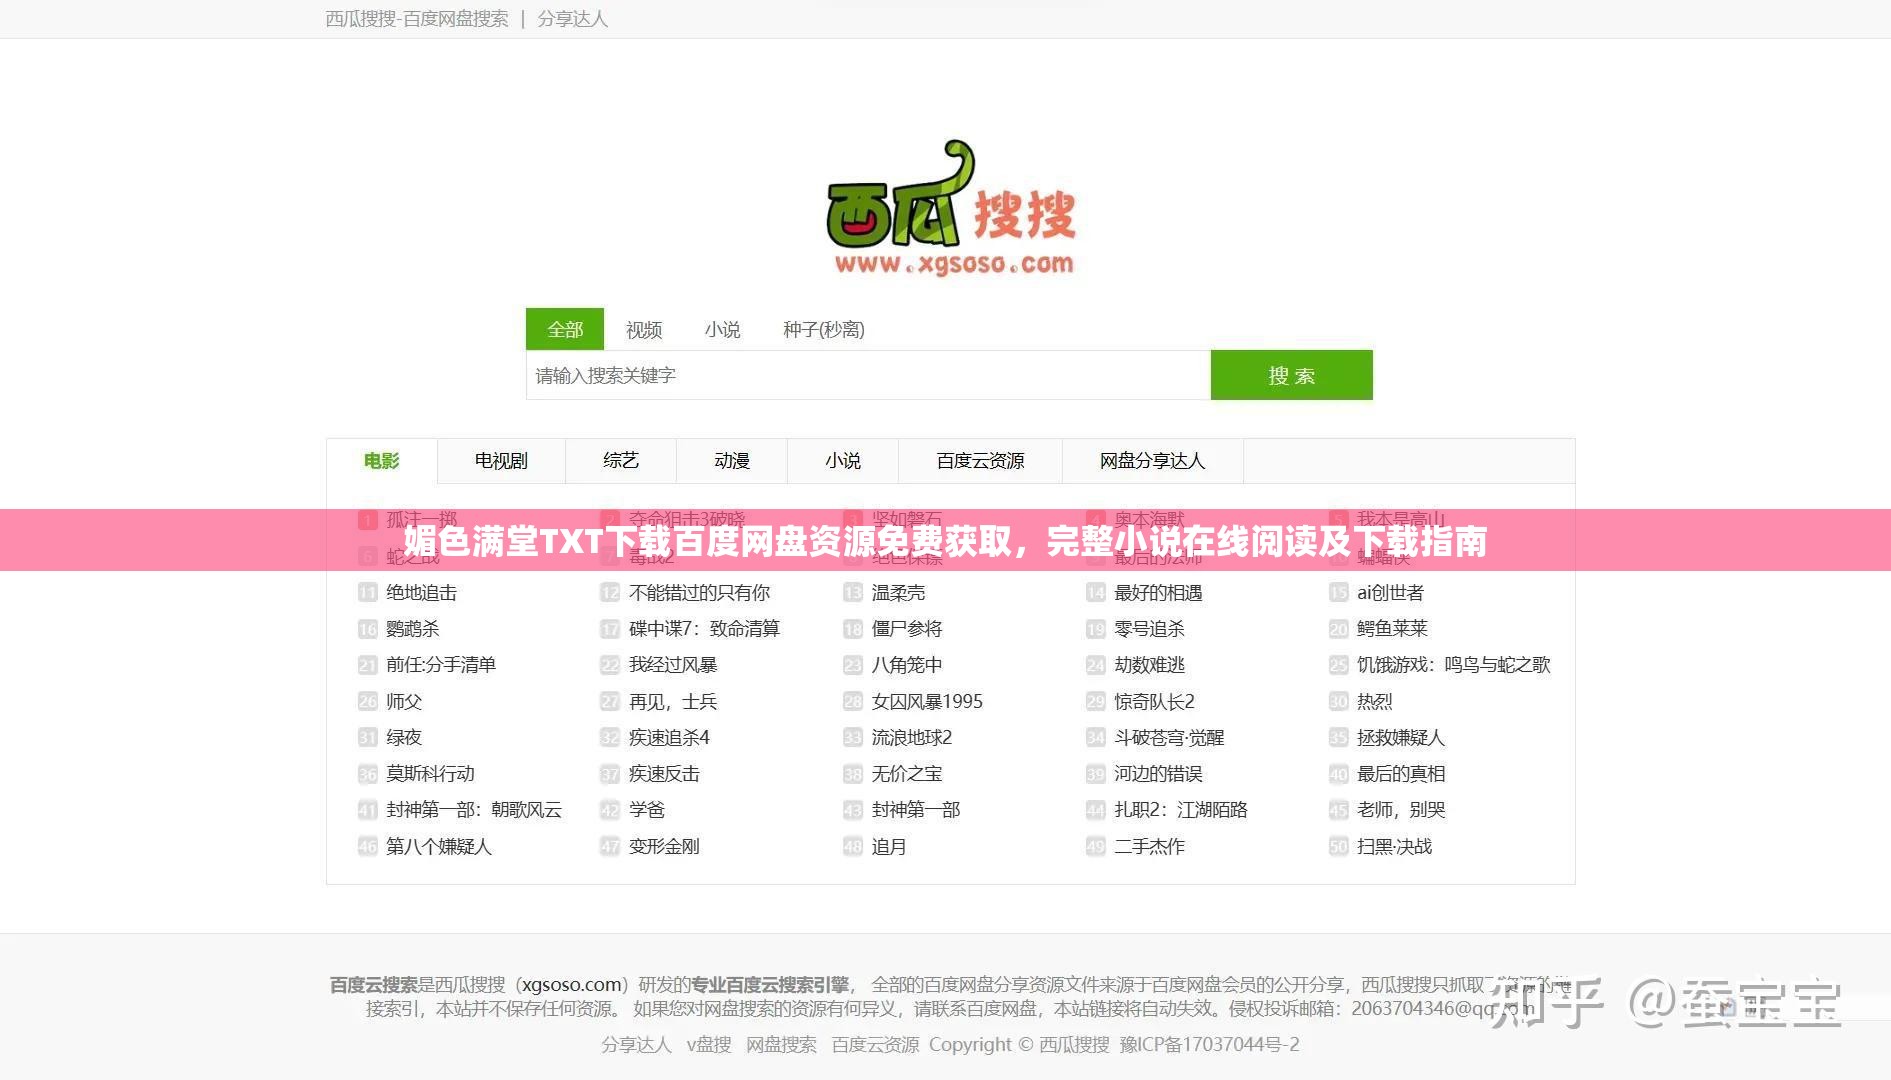
Task: Open movie 斗破苍穹·觉醒
Action: point(1169,738)
